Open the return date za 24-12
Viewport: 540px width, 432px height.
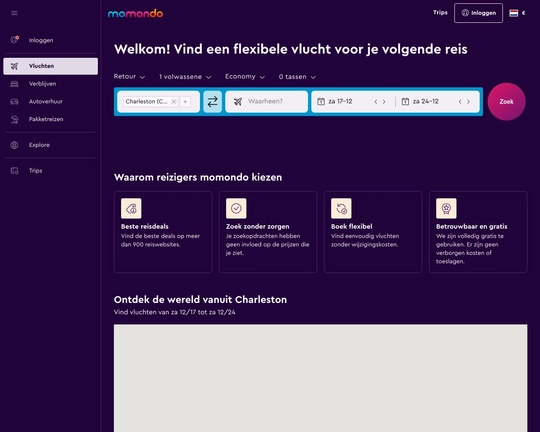pos(426,102)
